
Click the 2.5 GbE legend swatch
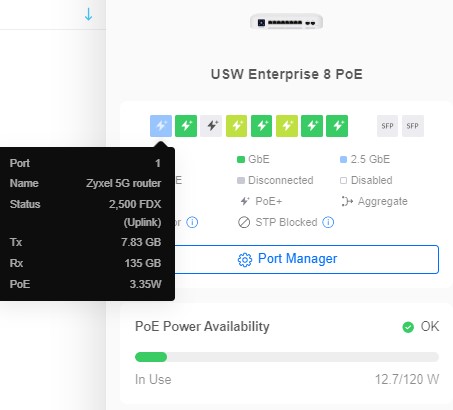coord(343,160)
